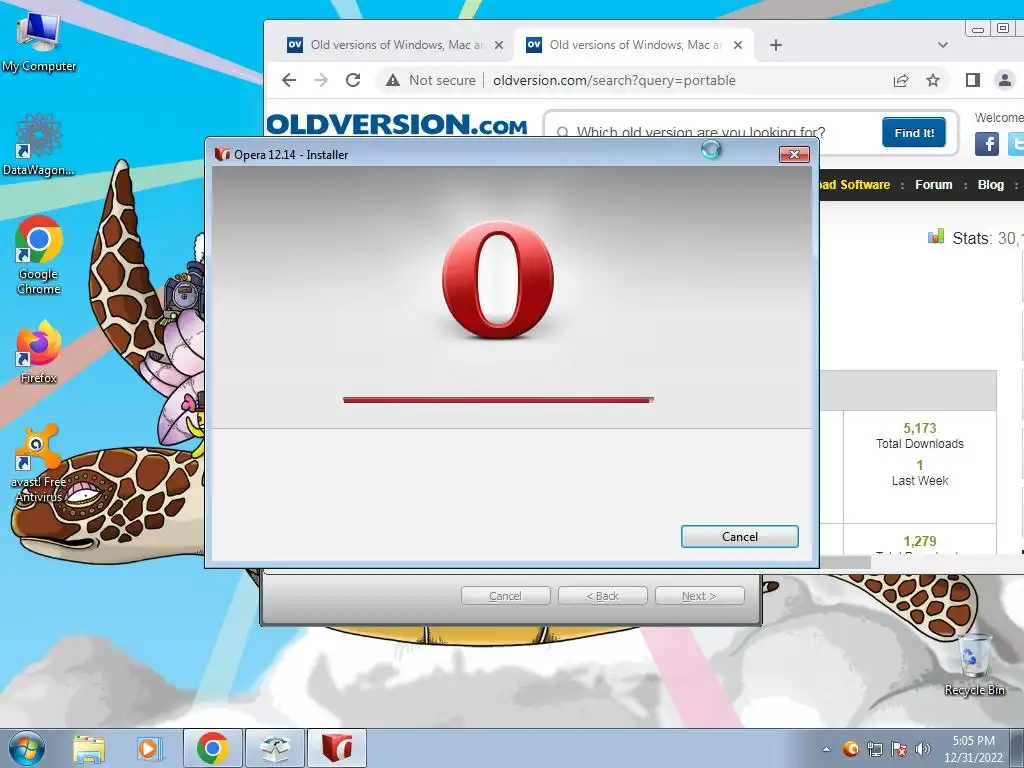
Task: Click the 1,279 downloads value
Action: tap(920, 541)
